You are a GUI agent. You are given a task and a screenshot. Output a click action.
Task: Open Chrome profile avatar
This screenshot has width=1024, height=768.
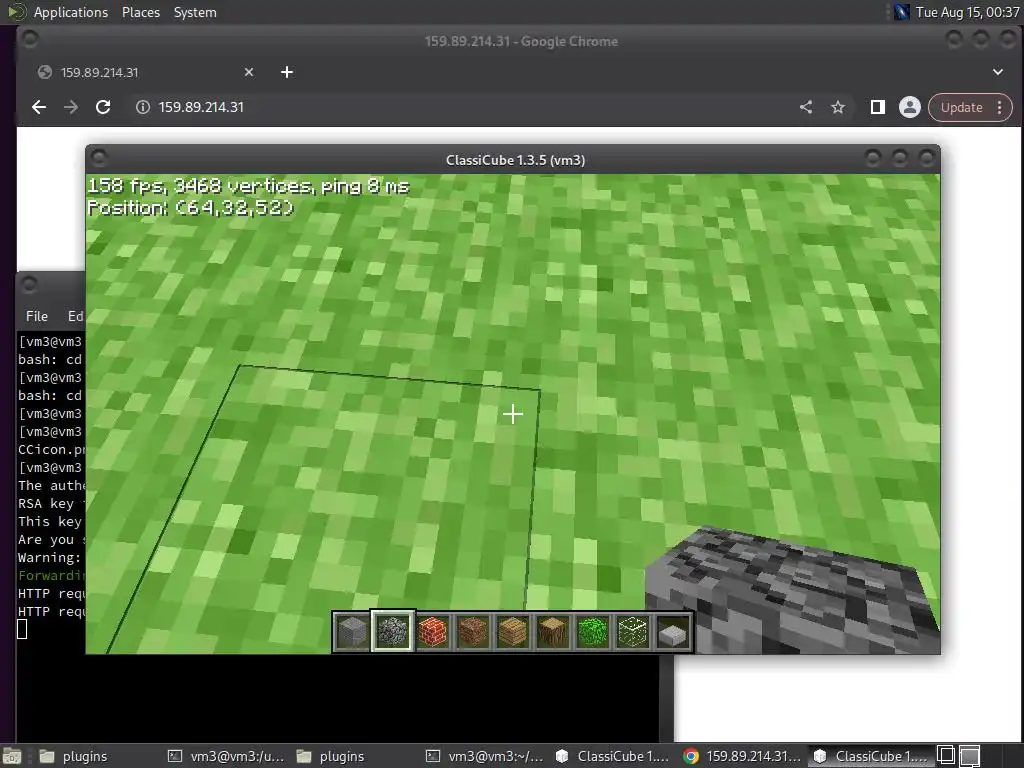click(x=910, y=107)
